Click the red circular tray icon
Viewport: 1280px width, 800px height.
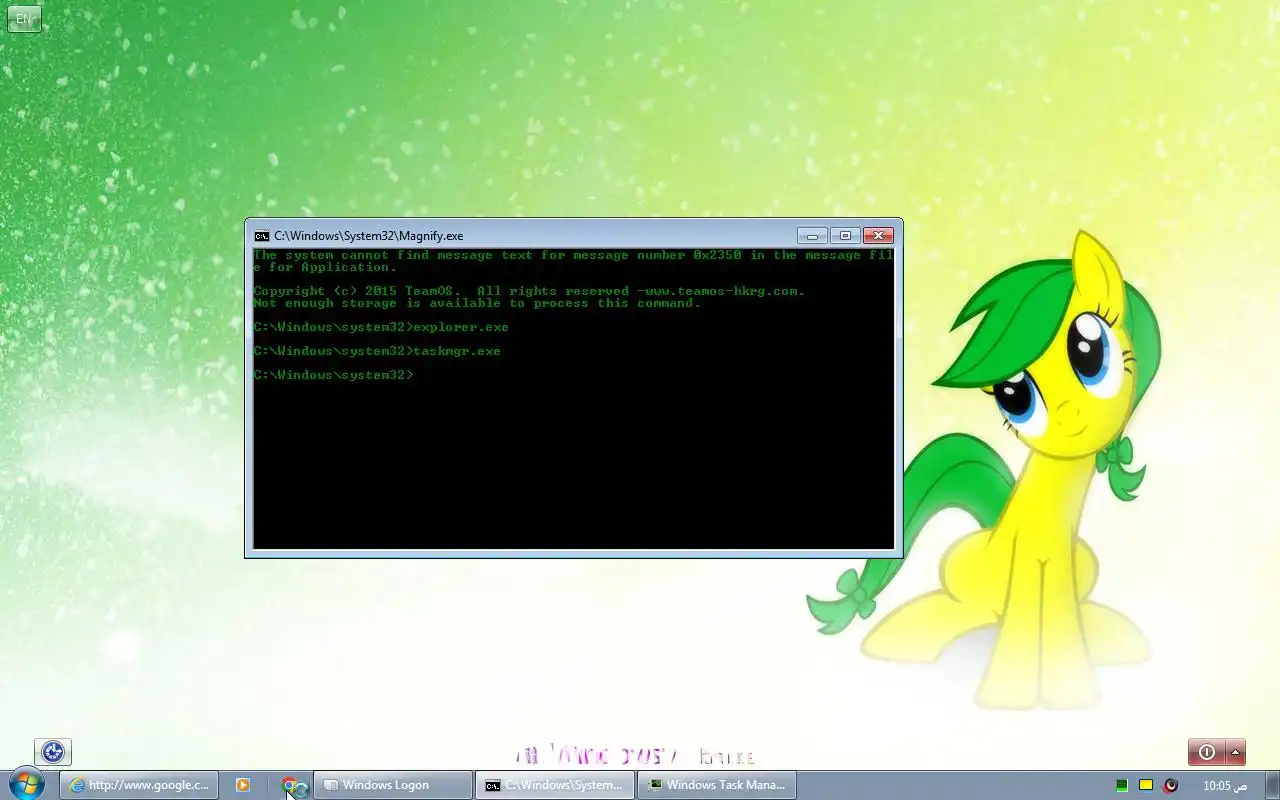(1171, 785)
